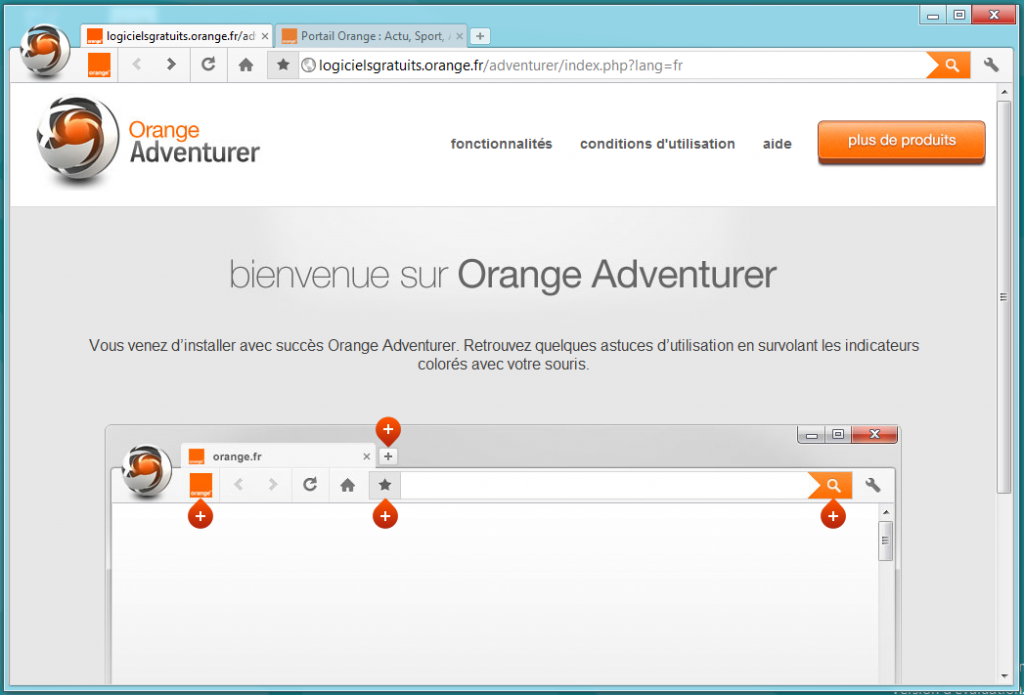Click demo illustration's empty address field

pyautogui.click(x=604, y=485)
